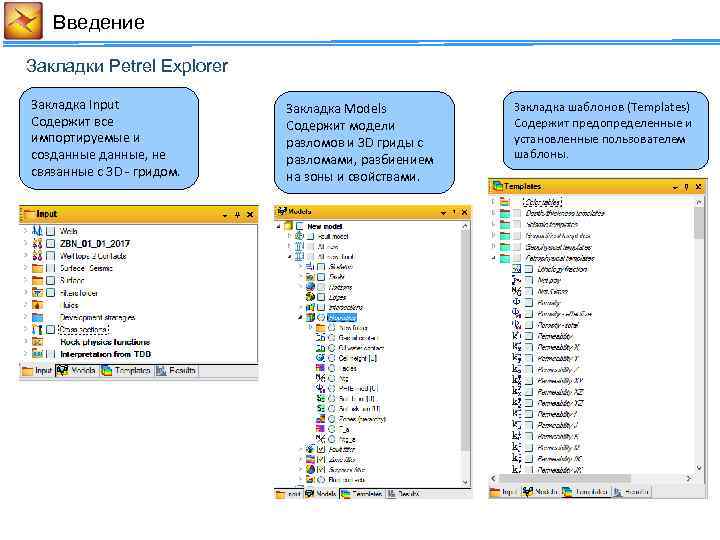Click the Permeability X template icon
Viewport: 720px width, 540px height.
pyautogui.click(x=517, y=347)
